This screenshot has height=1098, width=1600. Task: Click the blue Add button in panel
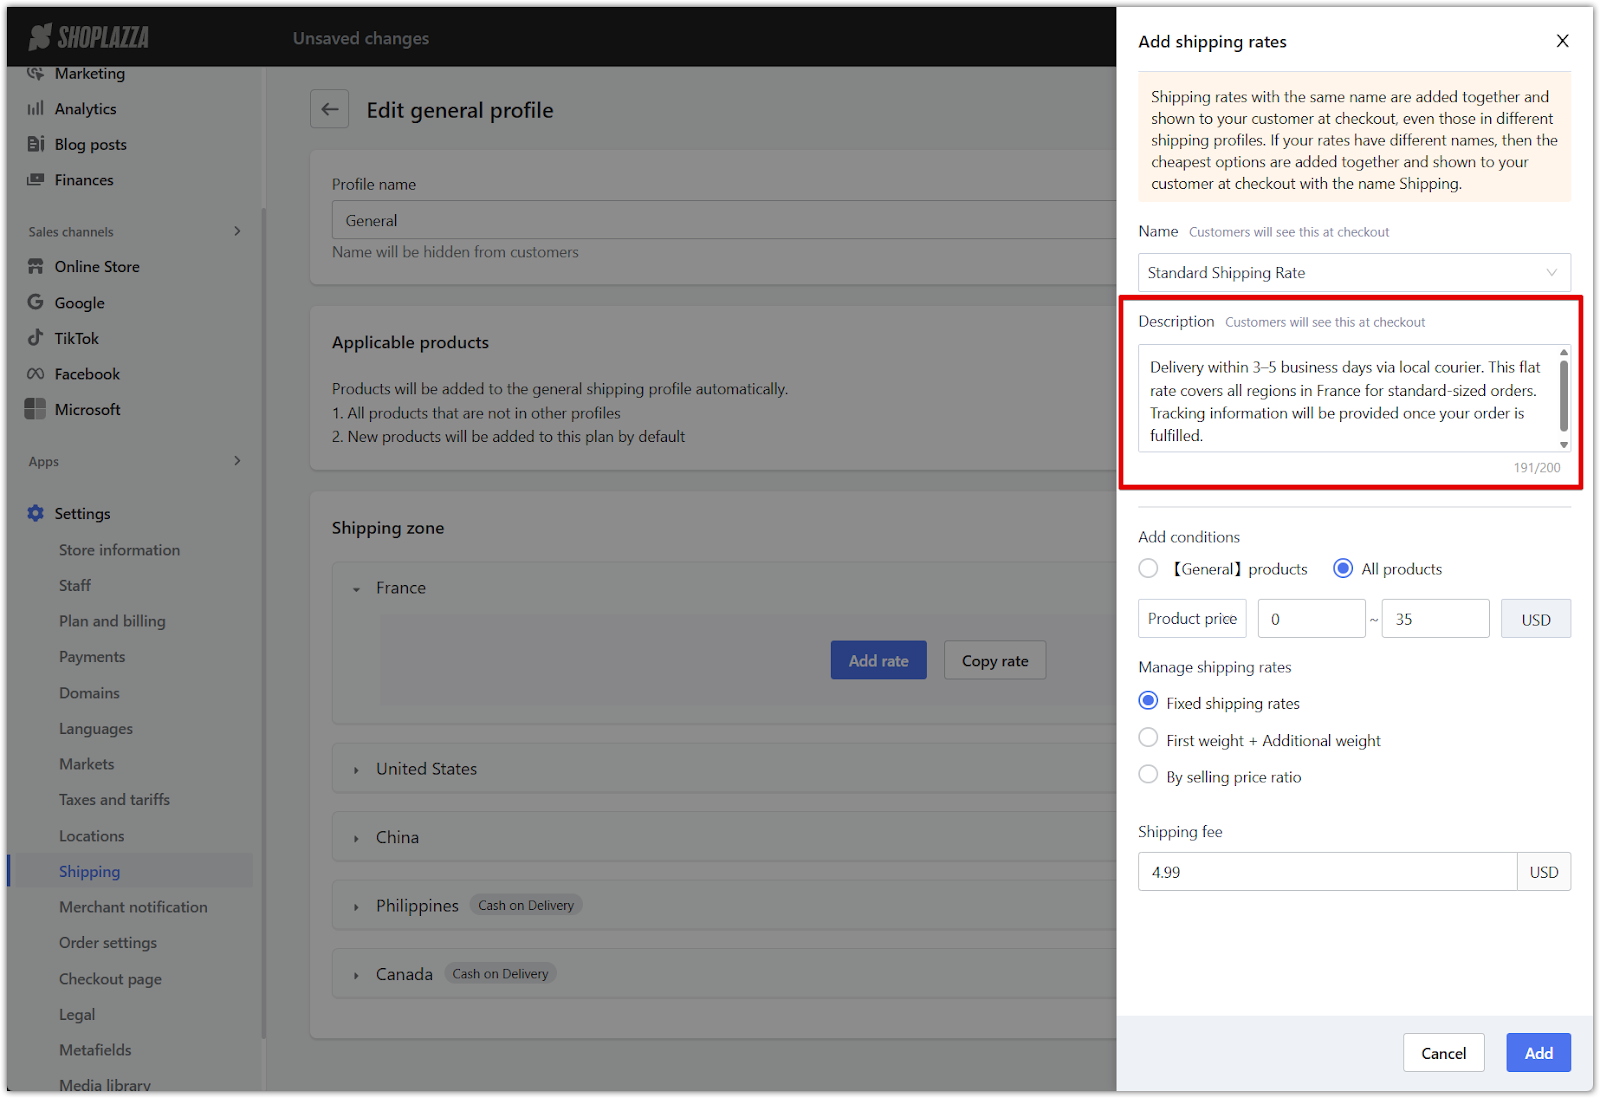pos(1538,1053)
